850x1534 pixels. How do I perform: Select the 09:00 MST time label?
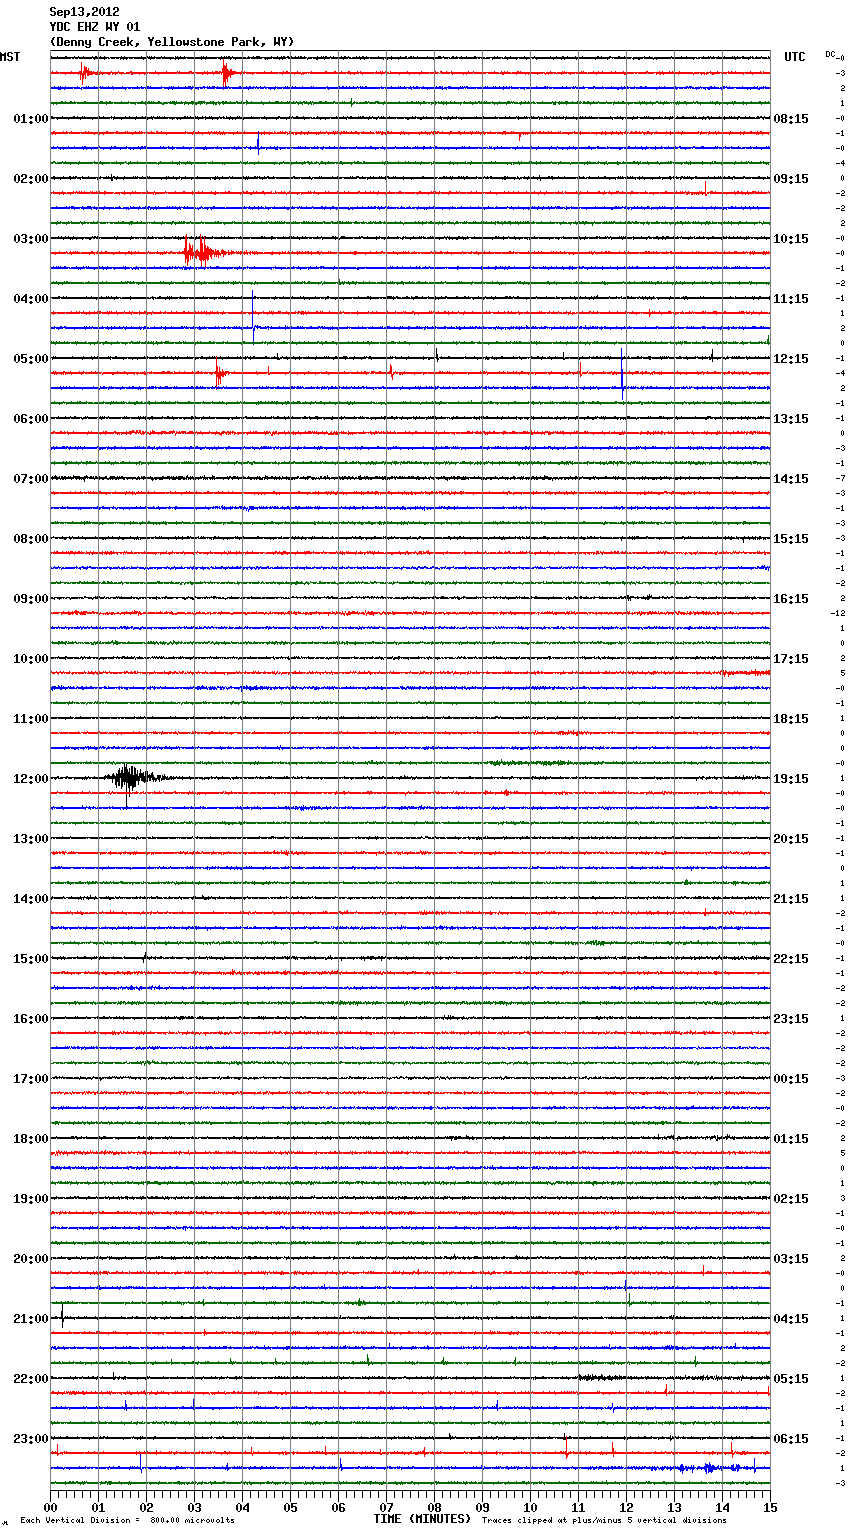coord(31,599)
